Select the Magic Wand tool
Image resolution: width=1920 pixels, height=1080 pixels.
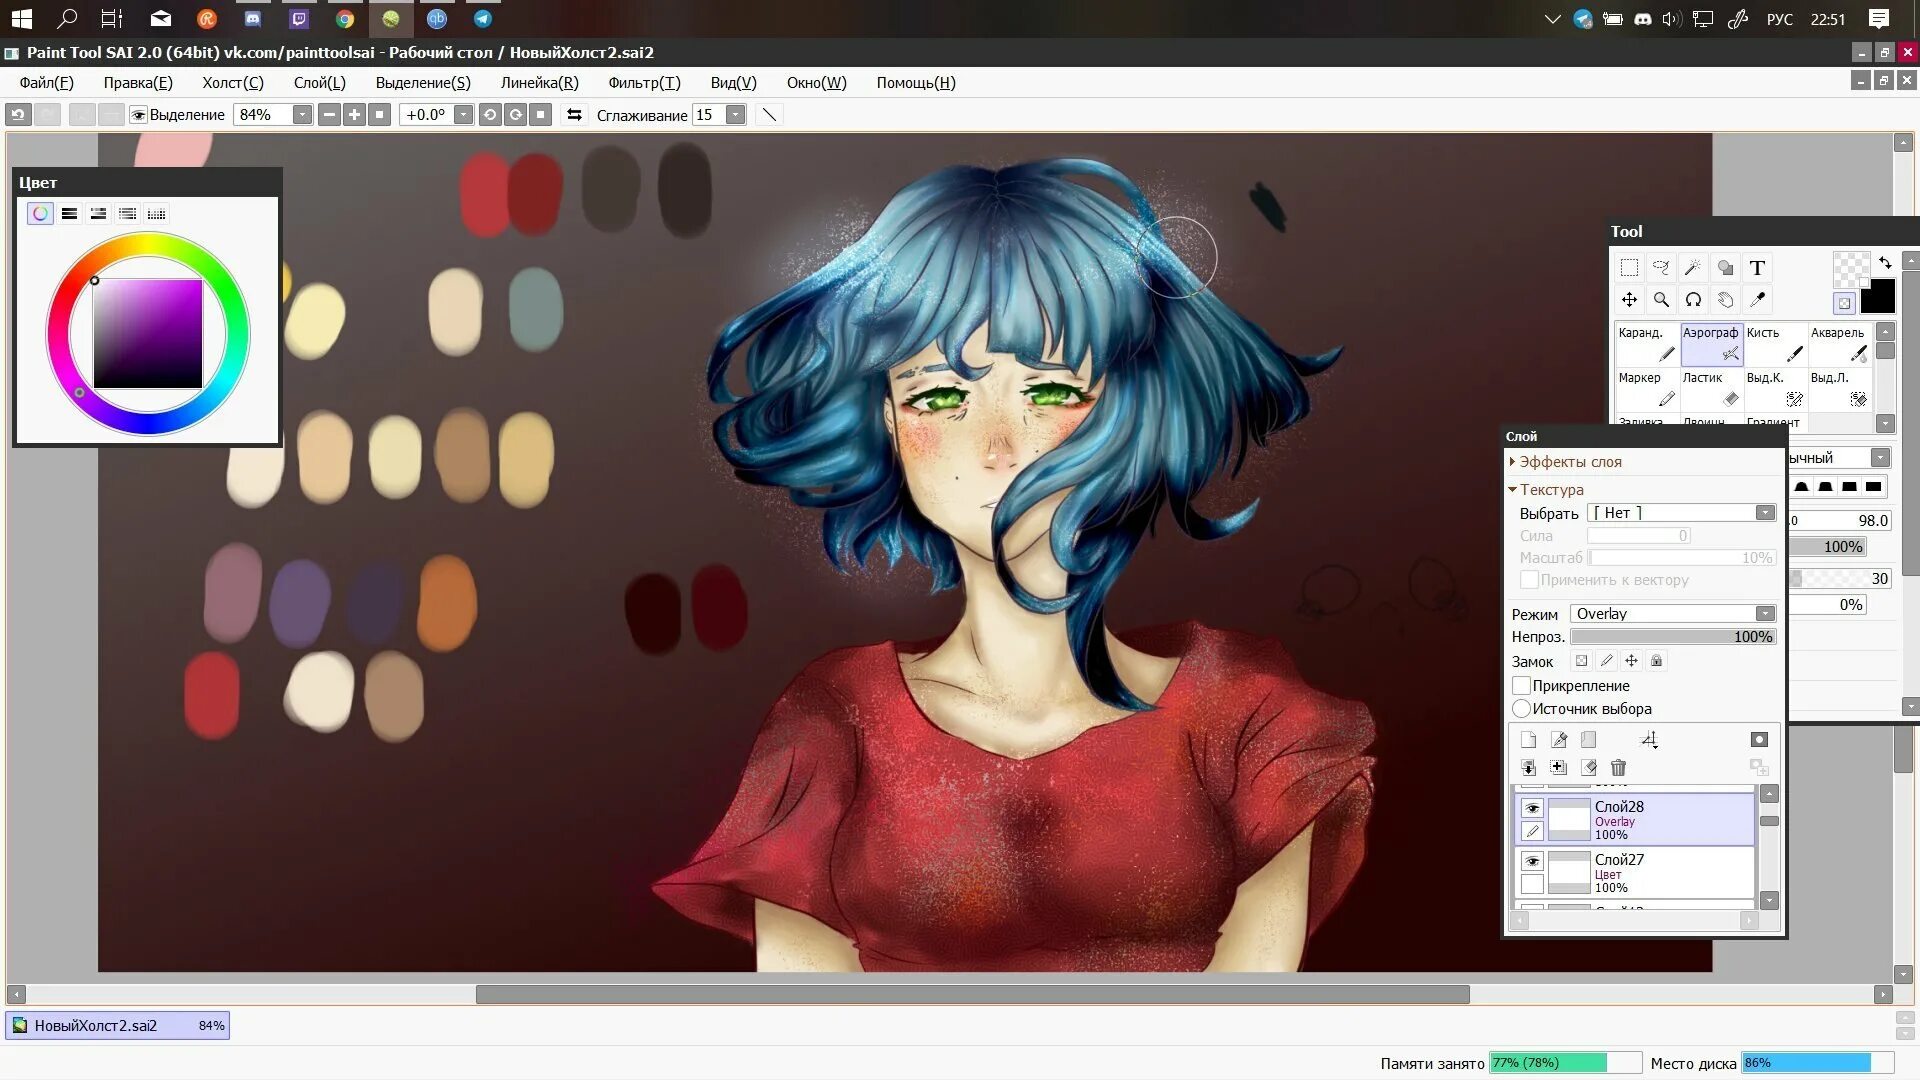tap(1692, 268)
